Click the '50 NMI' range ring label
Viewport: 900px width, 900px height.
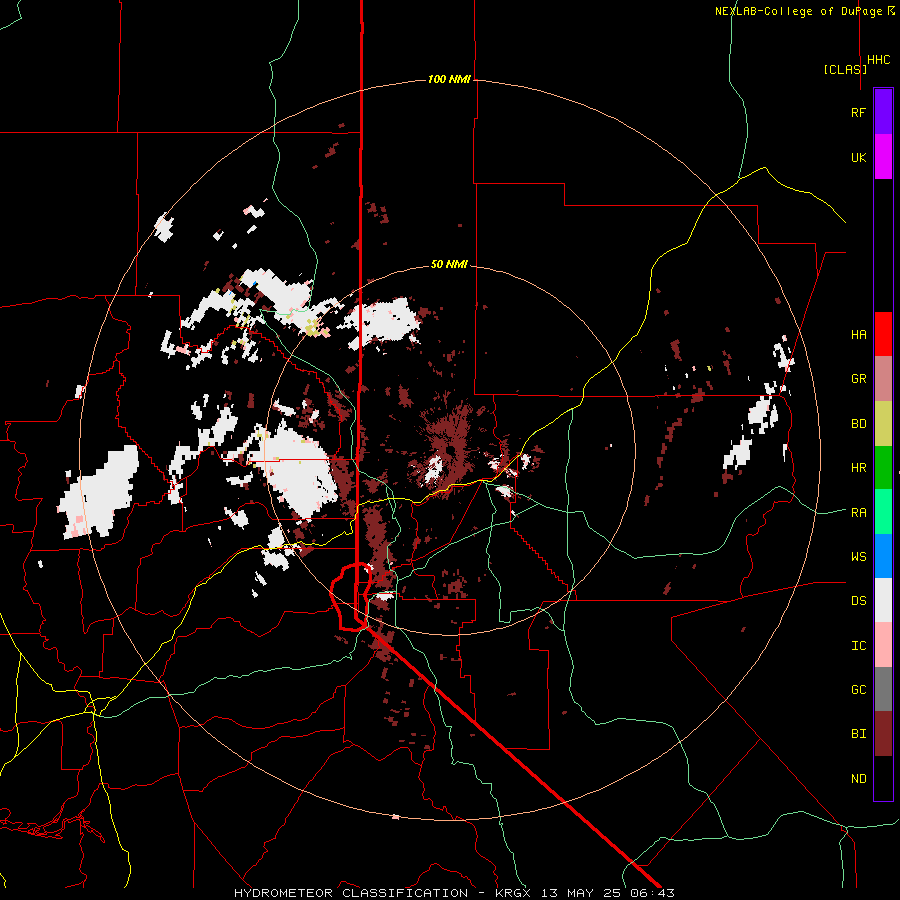(449, 264)
